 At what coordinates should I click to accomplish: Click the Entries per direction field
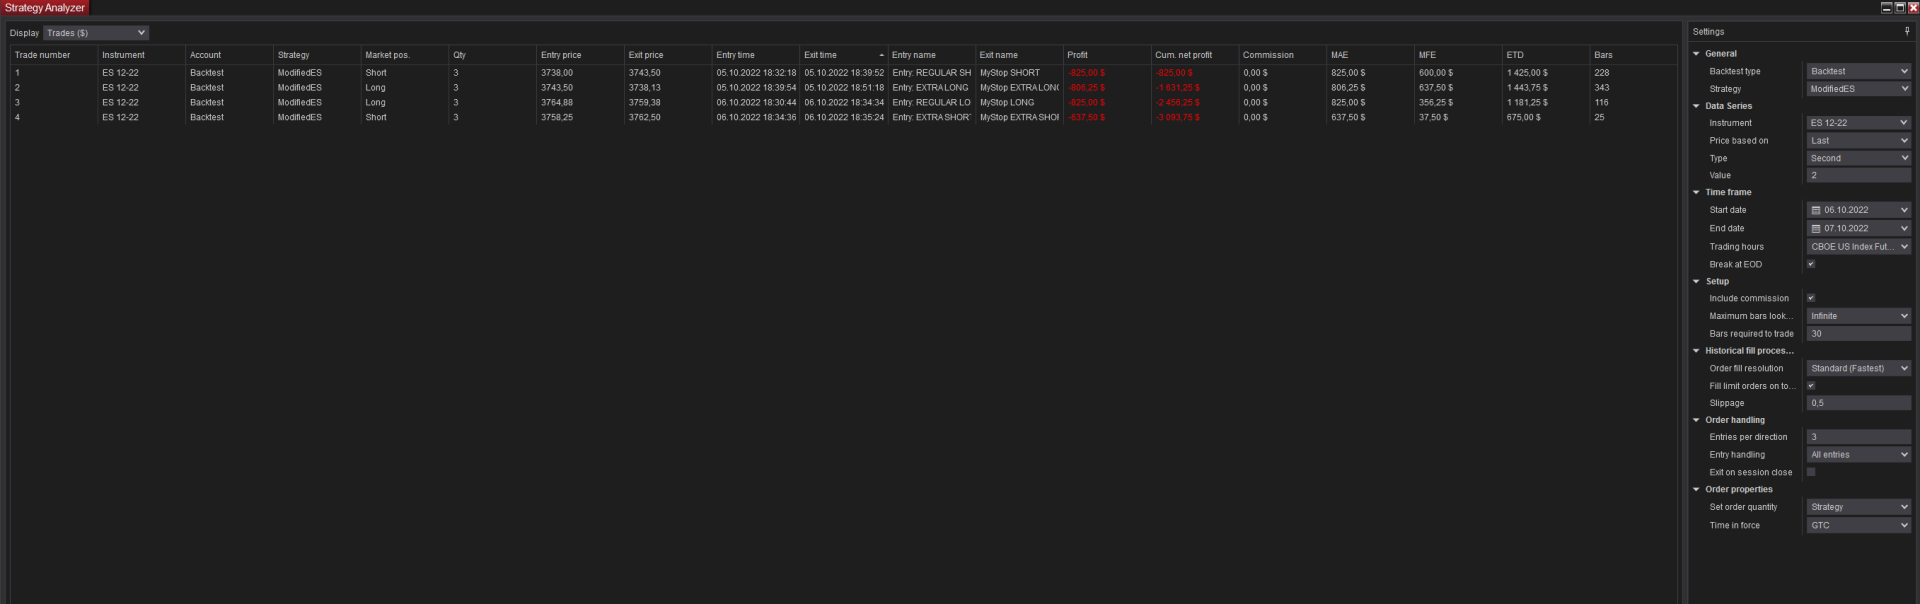click(x=1858, y=437)
